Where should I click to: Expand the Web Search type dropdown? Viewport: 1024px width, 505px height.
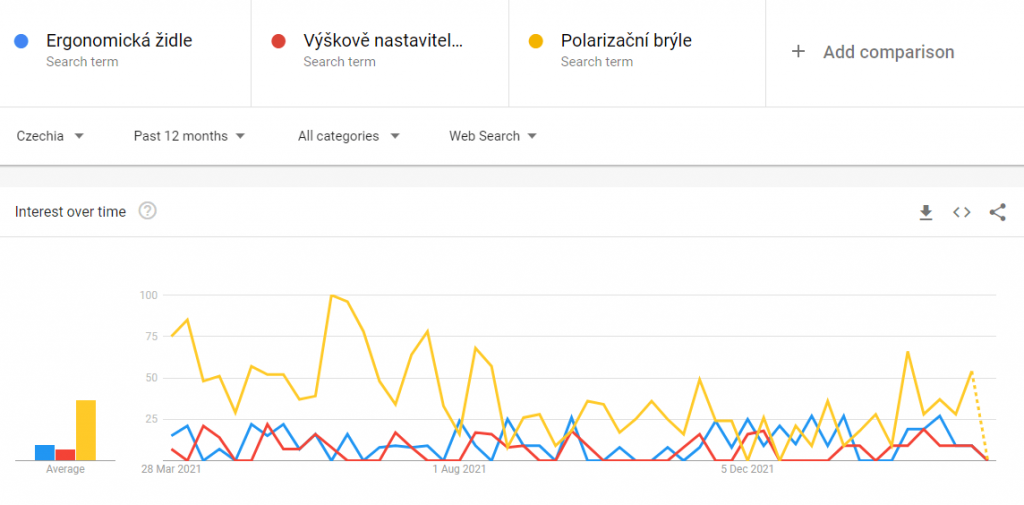(x=493, y=136)
